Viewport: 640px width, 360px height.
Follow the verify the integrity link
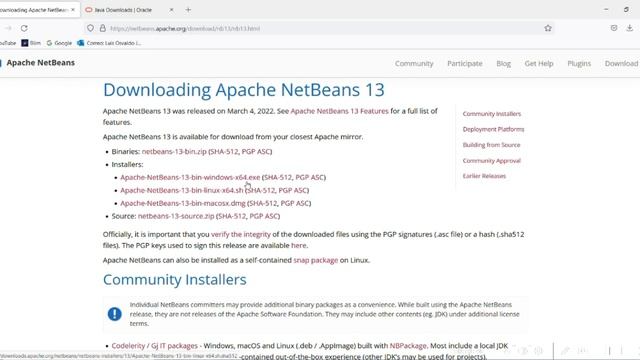pyautogui.click(x=241, y=235)
